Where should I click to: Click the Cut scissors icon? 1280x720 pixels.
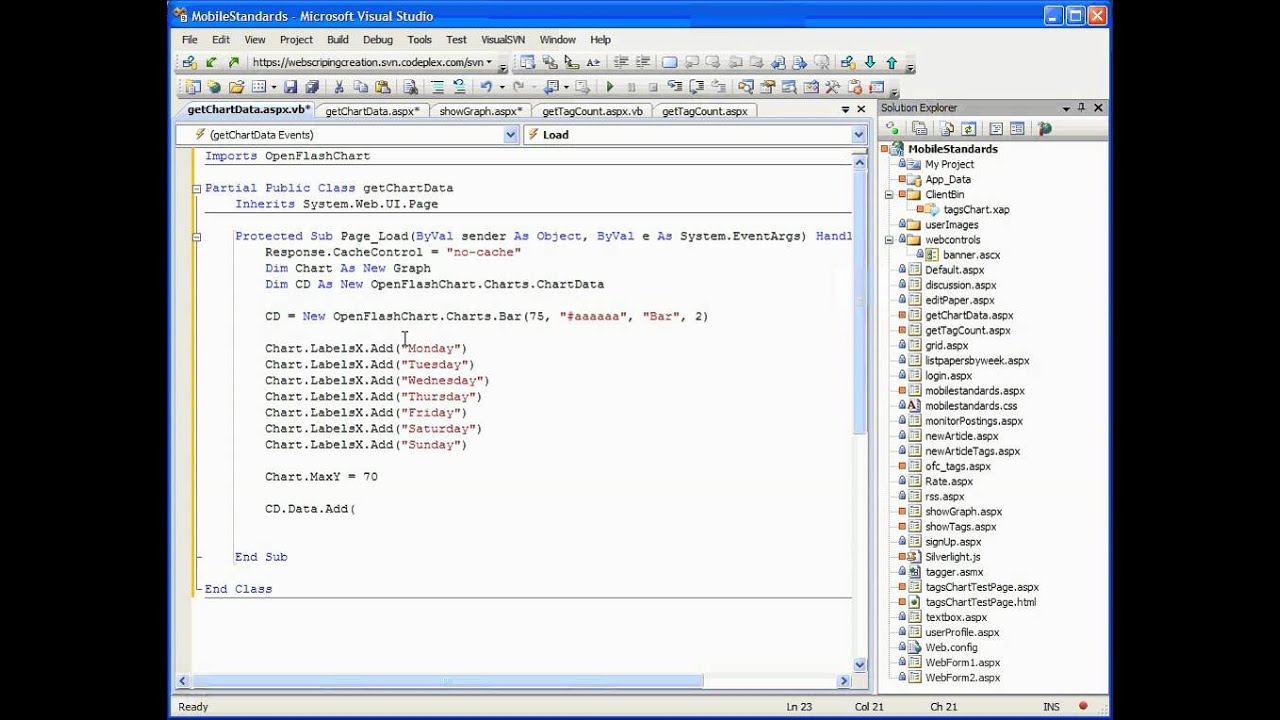(x=339, y=87)
